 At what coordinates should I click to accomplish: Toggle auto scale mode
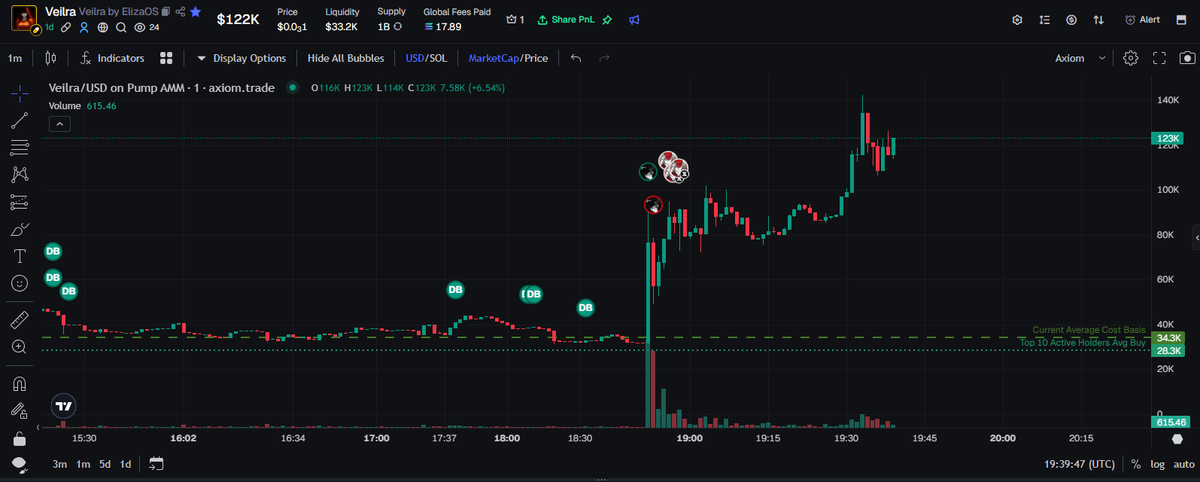[1183, 465]
